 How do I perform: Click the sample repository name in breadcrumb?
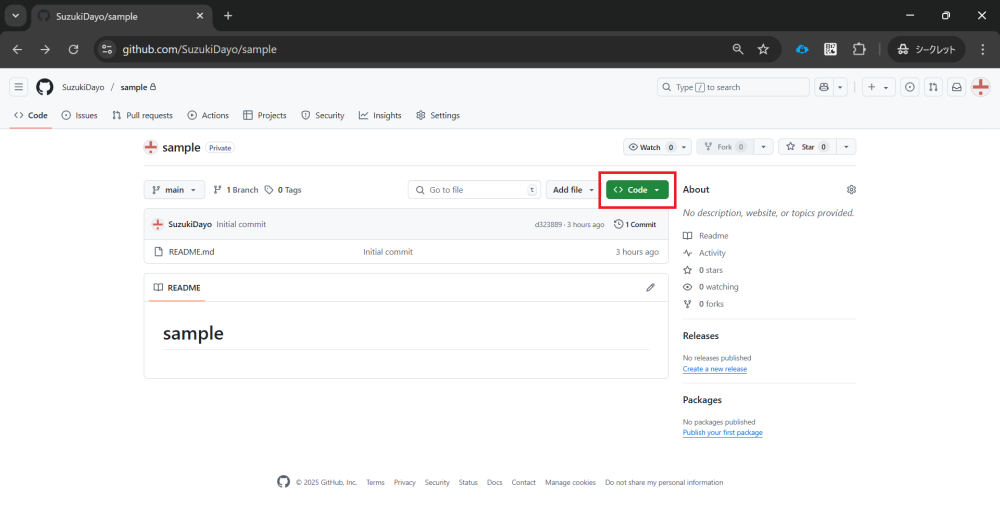(134, 87)
